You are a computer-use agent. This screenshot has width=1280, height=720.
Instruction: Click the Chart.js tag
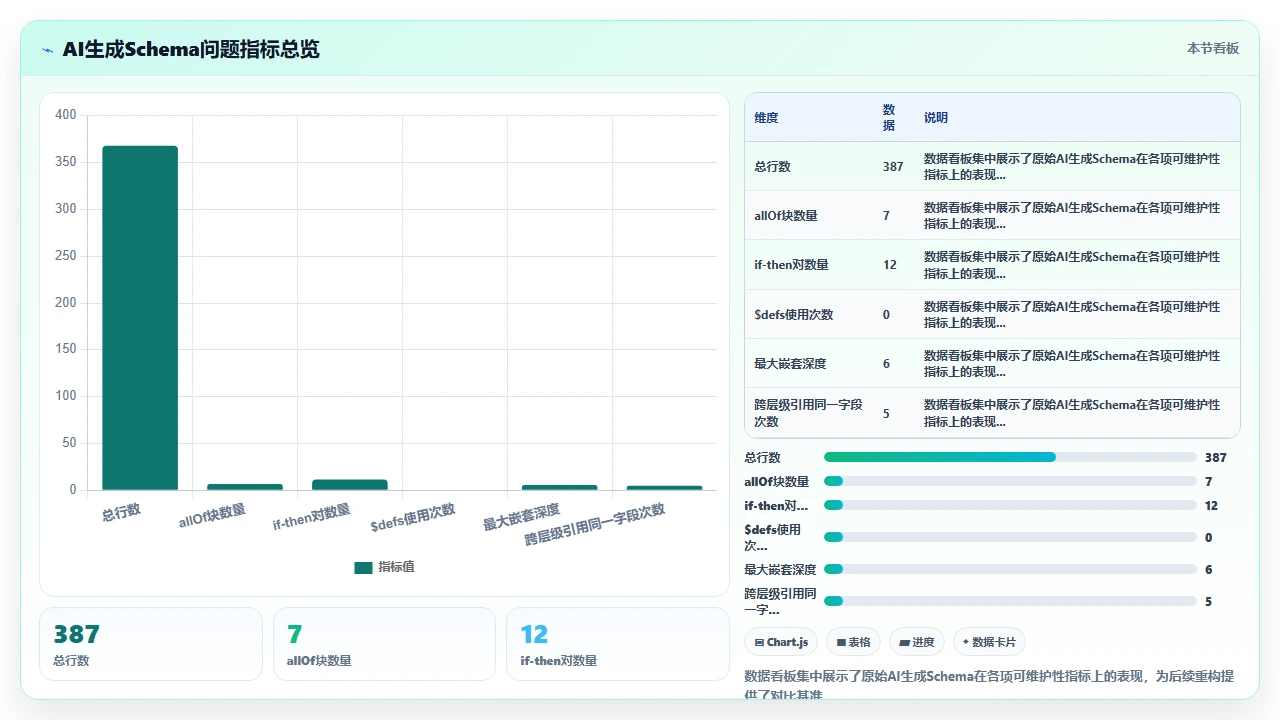(781, 642)
